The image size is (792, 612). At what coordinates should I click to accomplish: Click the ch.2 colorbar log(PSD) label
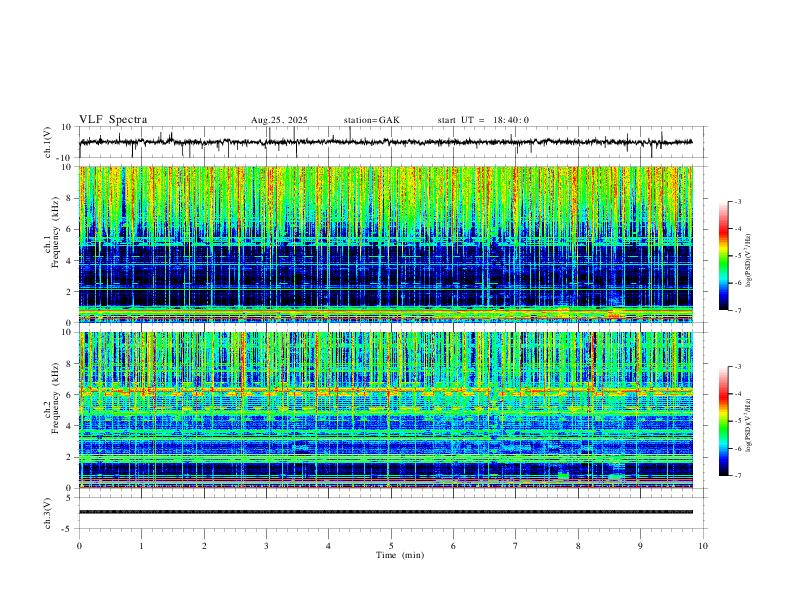[x=748, y=425]
